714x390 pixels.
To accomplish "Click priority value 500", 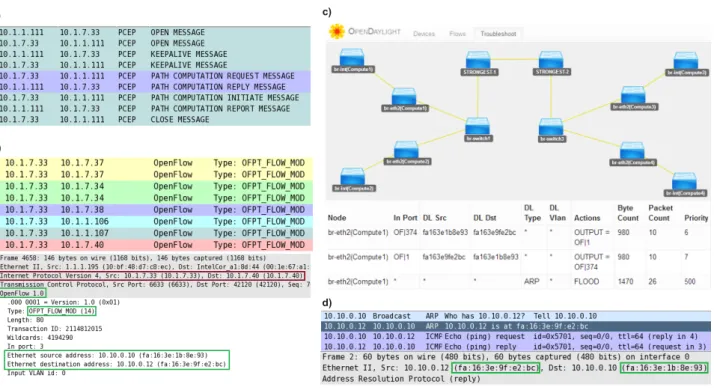I will coord(690,282).
